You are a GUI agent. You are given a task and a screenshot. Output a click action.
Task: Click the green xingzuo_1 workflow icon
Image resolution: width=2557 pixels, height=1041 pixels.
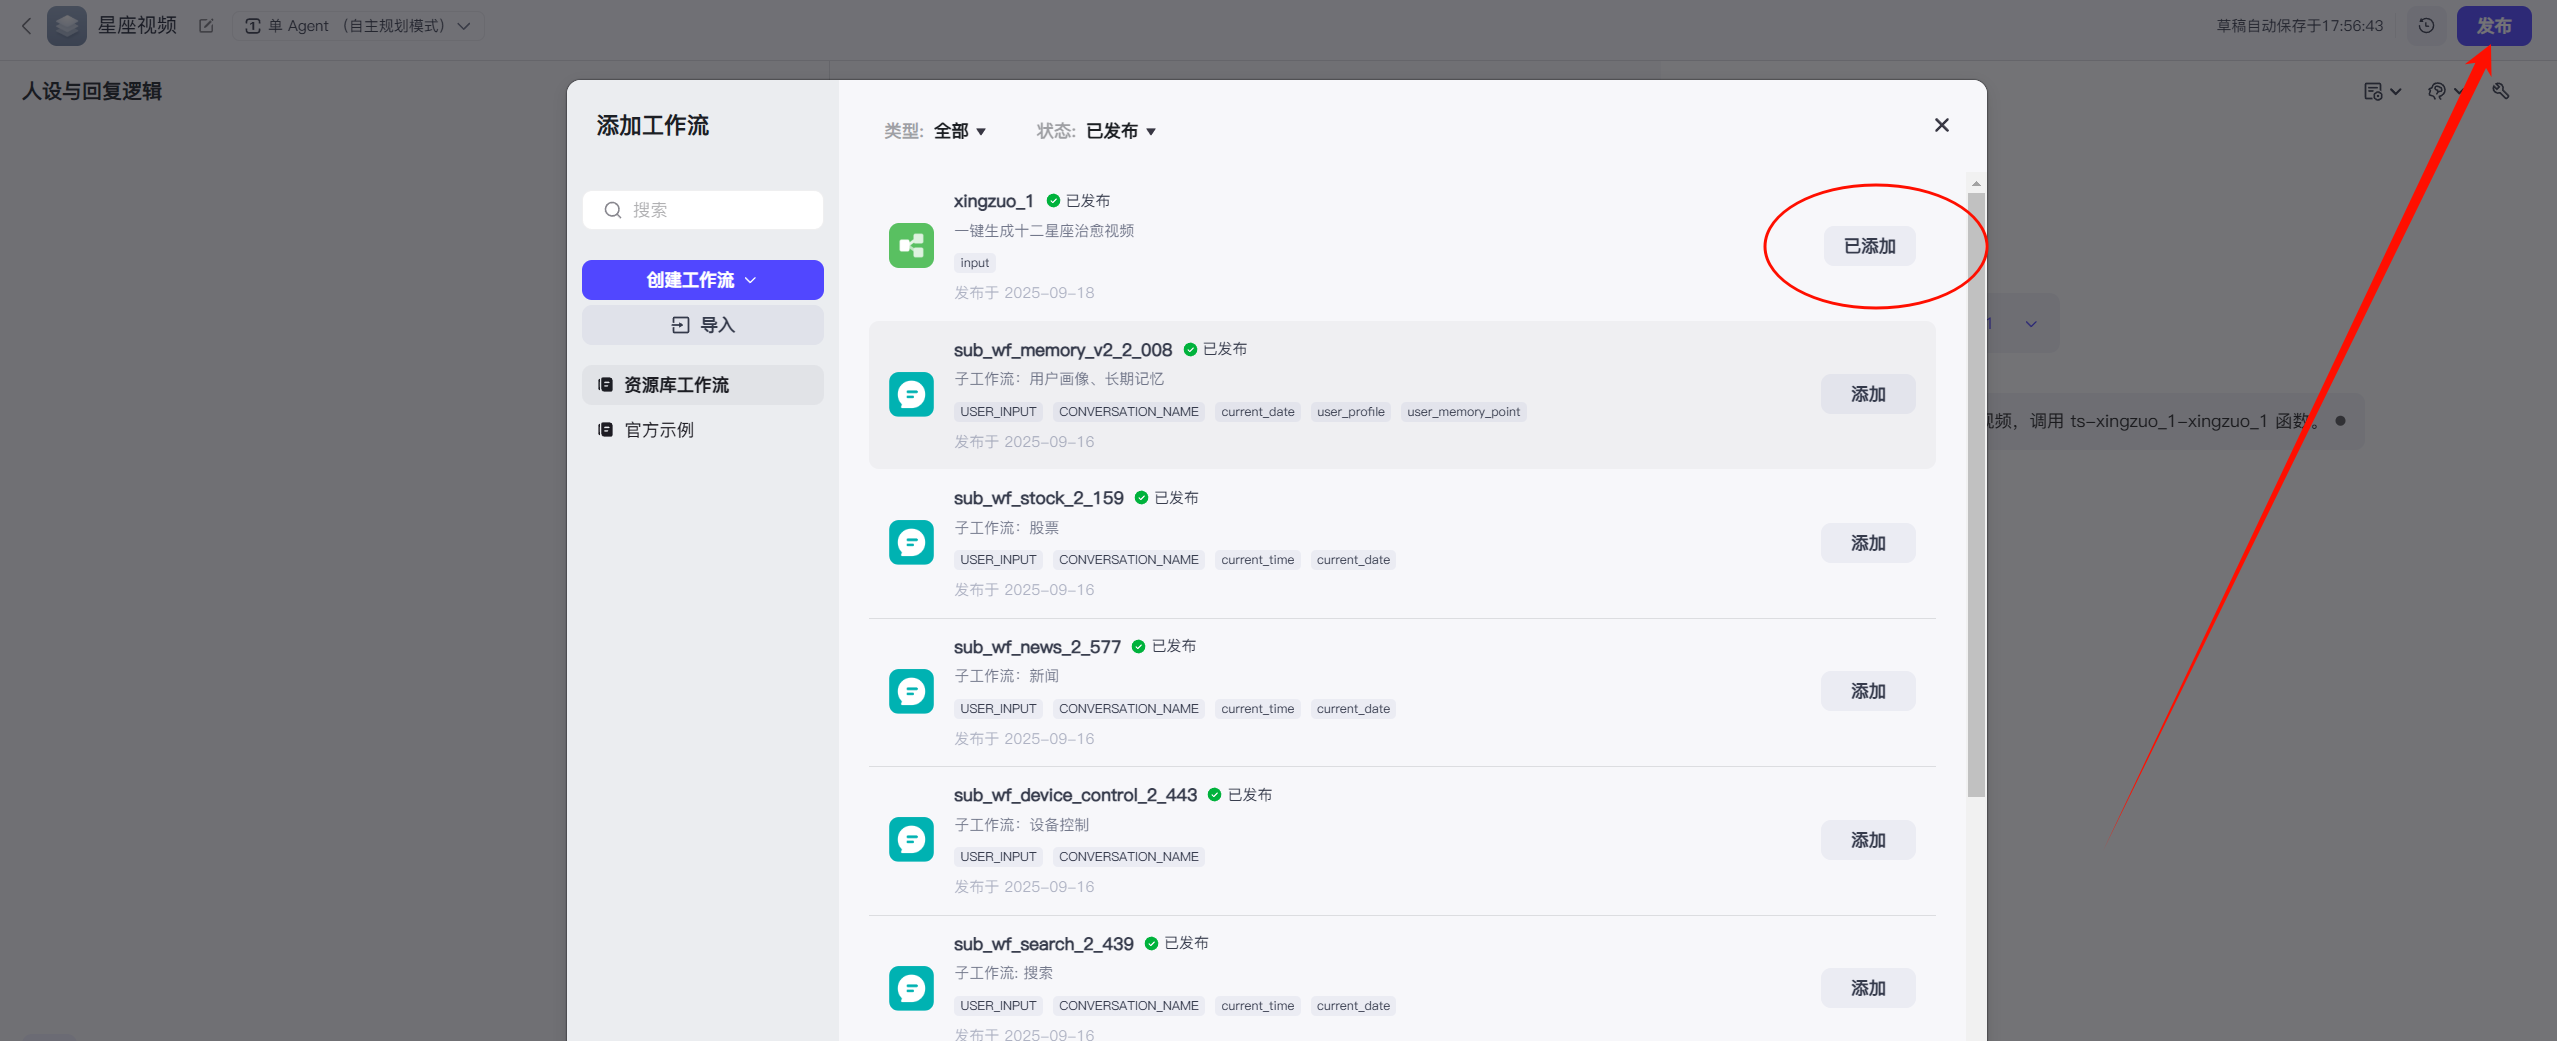[x=911, y=246]
